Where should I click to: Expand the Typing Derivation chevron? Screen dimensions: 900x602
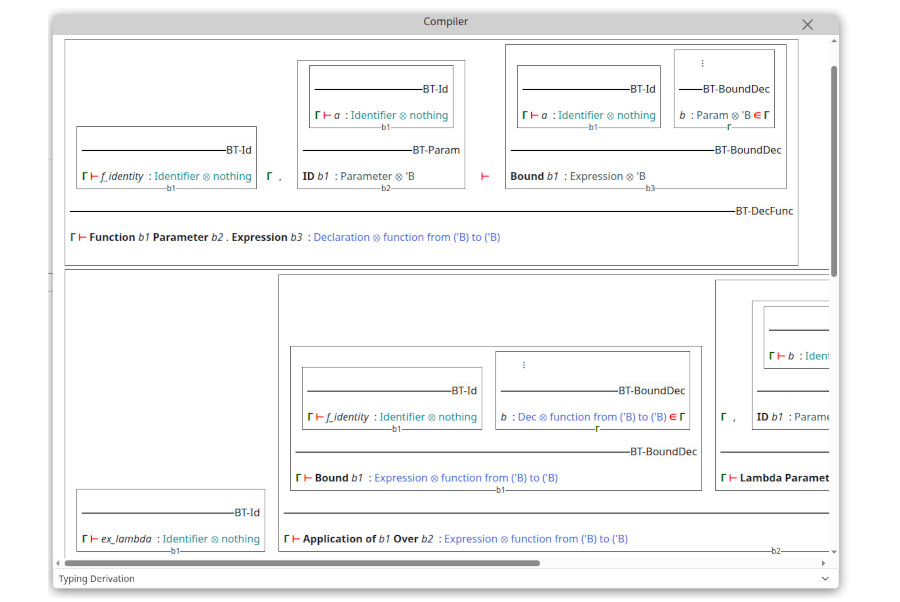click(x=824, y=579)
